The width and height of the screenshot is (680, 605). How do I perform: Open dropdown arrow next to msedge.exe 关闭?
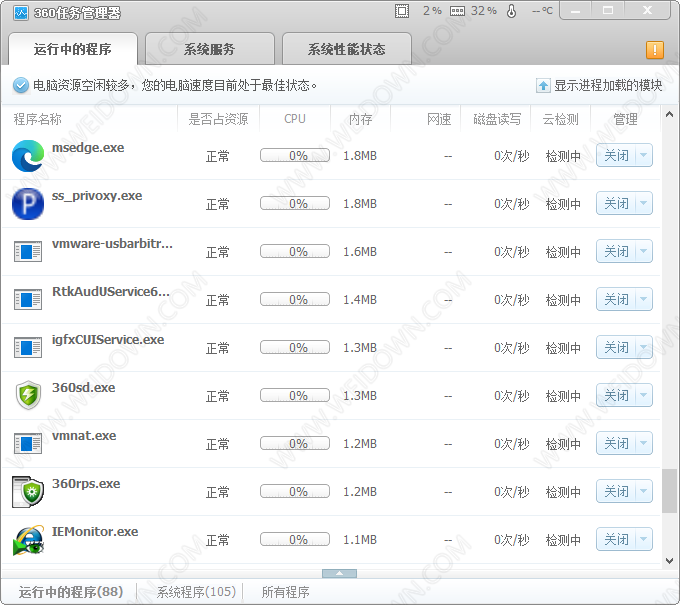click(x=644, y=155)
